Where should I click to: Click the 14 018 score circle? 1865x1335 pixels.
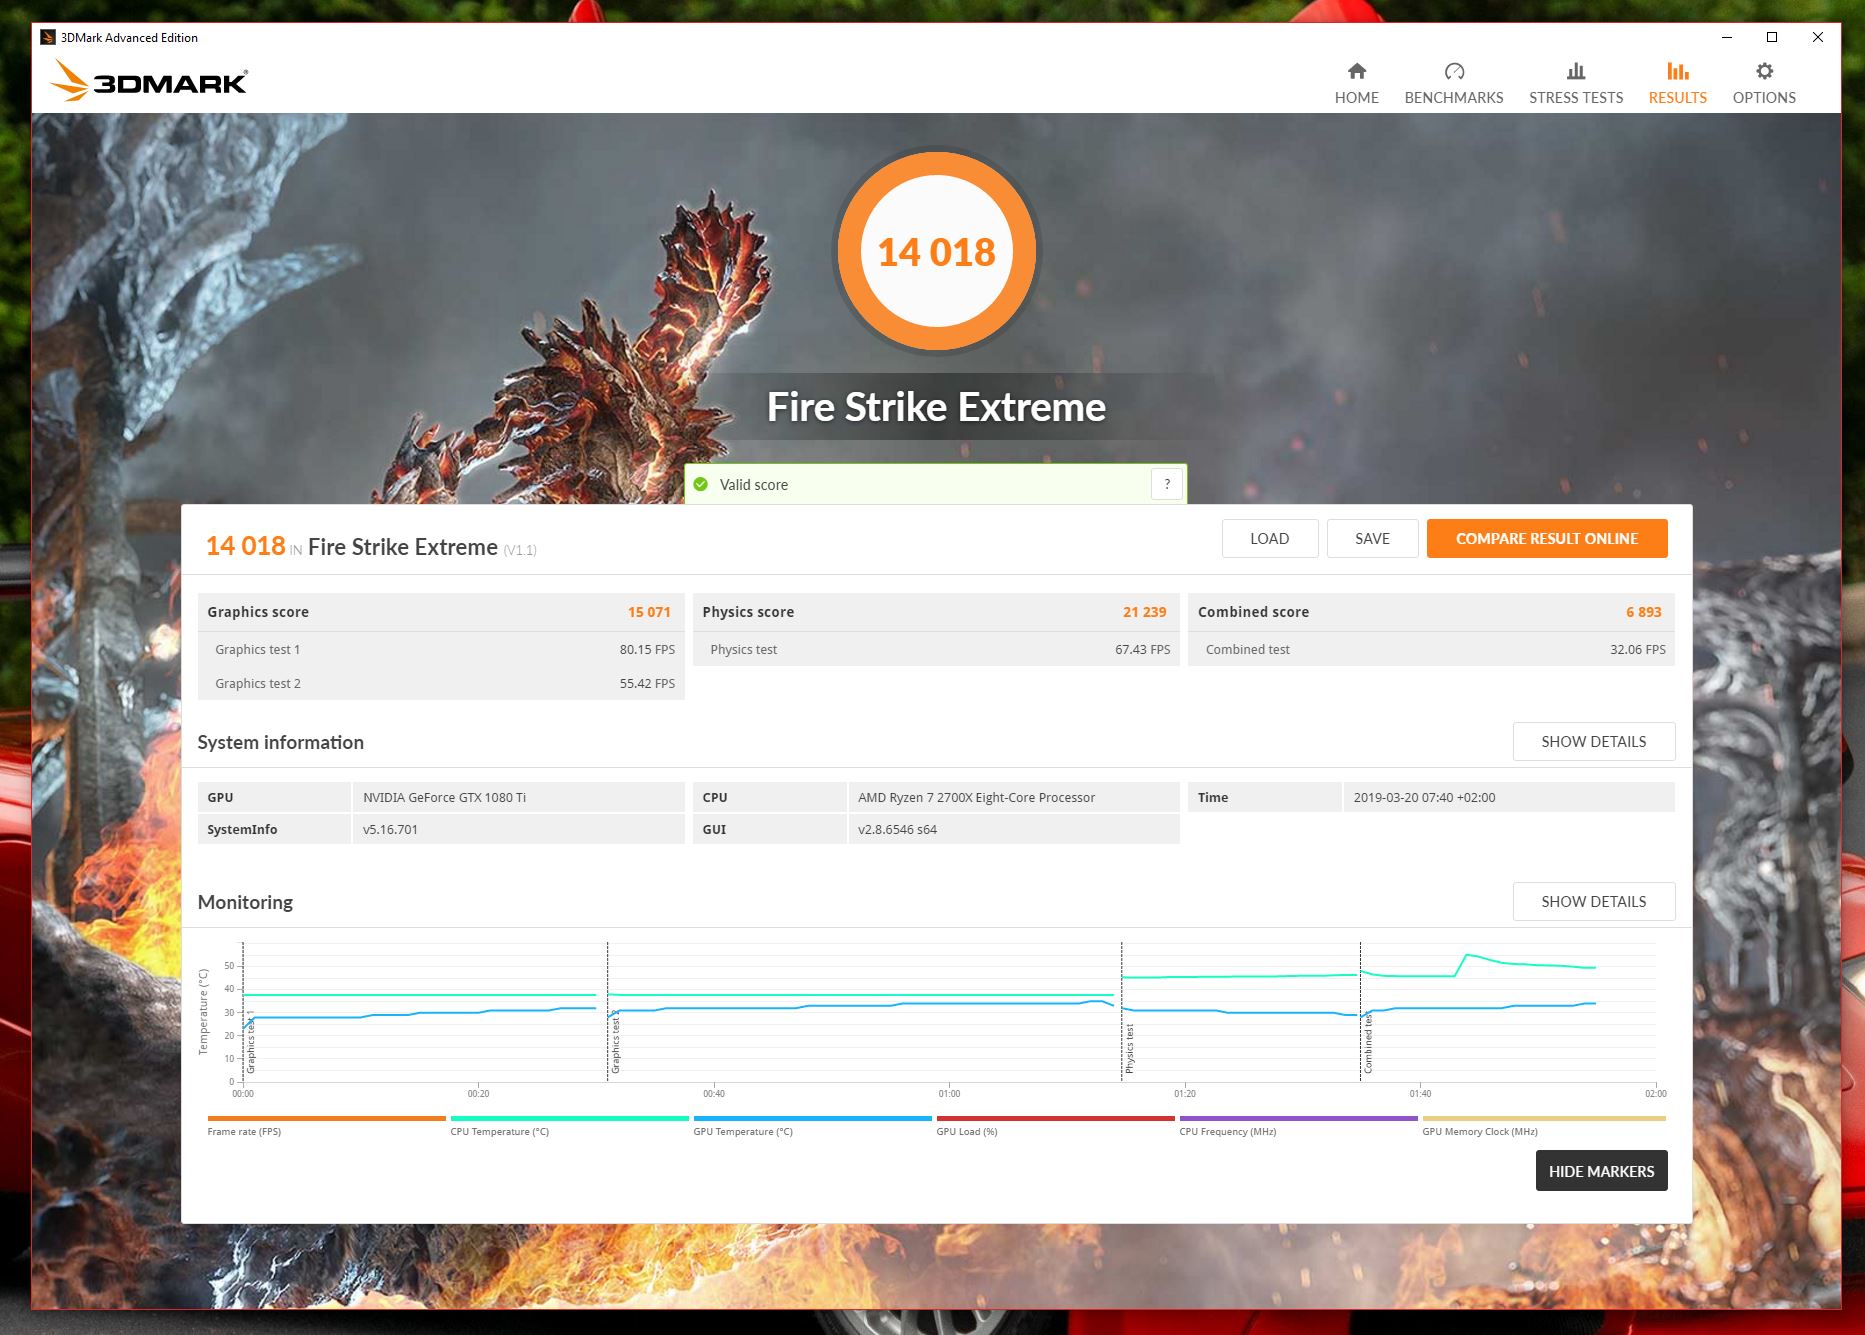point(936,251)
